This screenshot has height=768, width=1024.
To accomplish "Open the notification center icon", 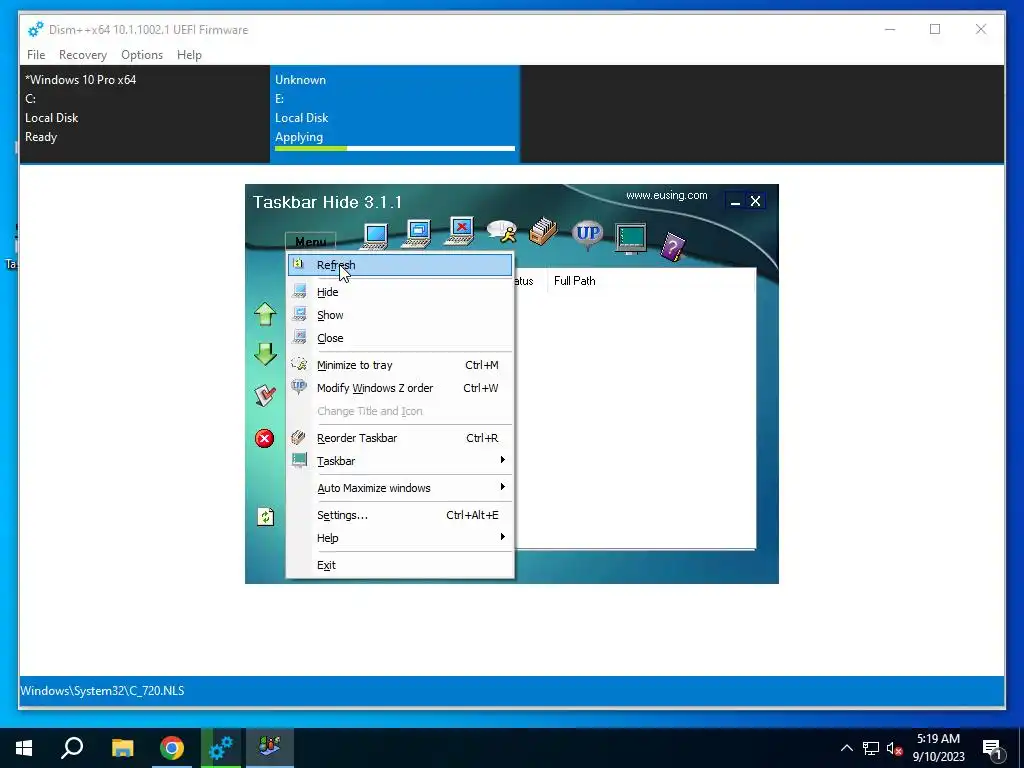I will coord(992,748).
